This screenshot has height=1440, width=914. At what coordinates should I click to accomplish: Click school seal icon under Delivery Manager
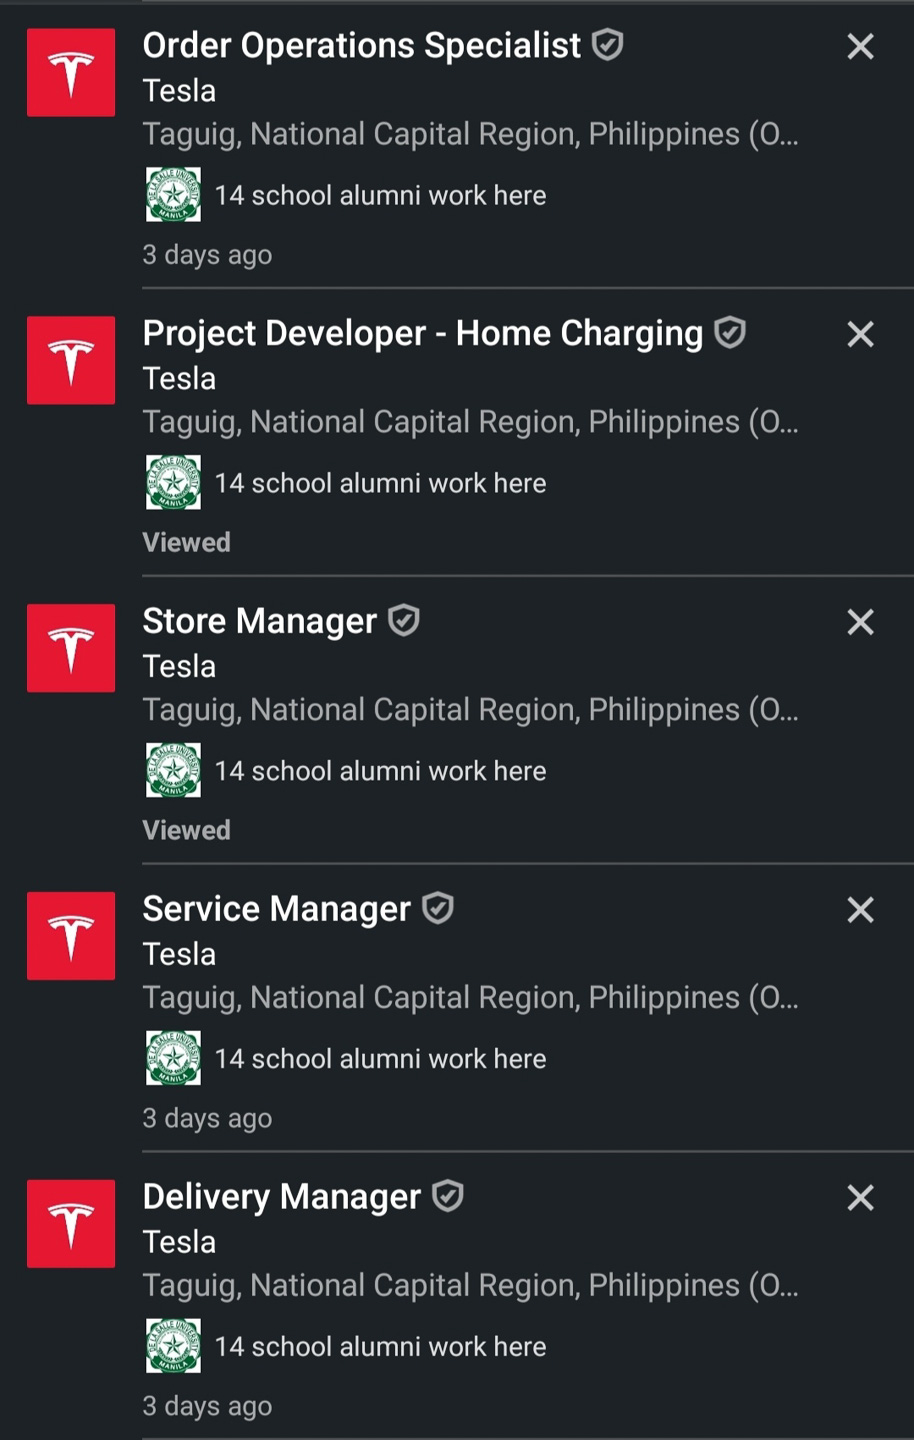[x=173, y=1346]
